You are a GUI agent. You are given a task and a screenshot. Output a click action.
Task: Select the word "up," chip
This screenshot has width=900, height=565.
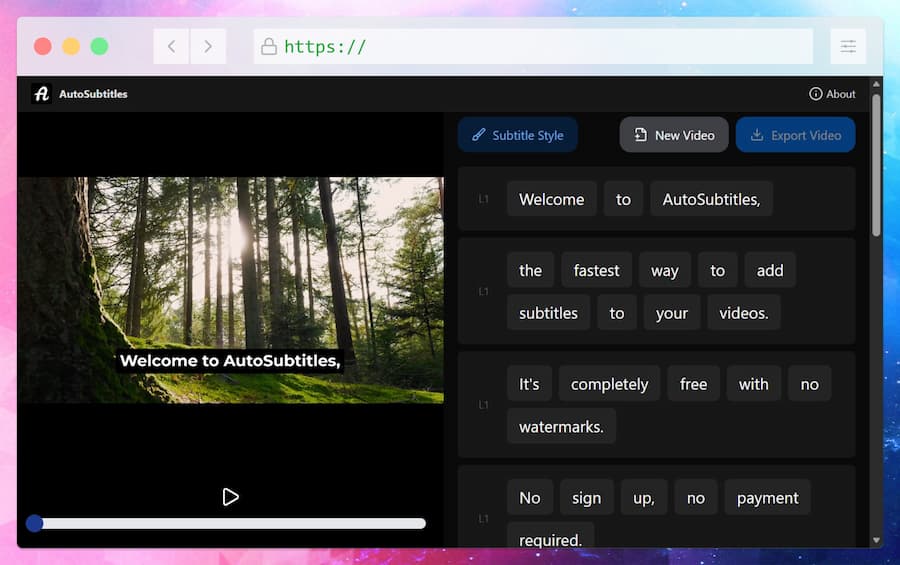643,497
